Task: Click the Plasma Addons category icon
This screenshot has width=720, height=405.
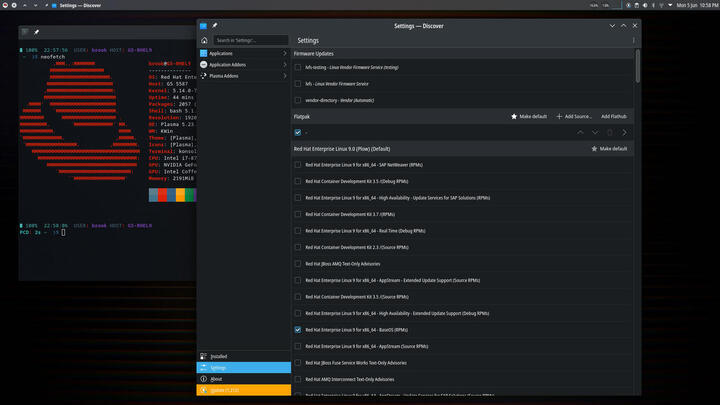Action: (x=203, y=76)
